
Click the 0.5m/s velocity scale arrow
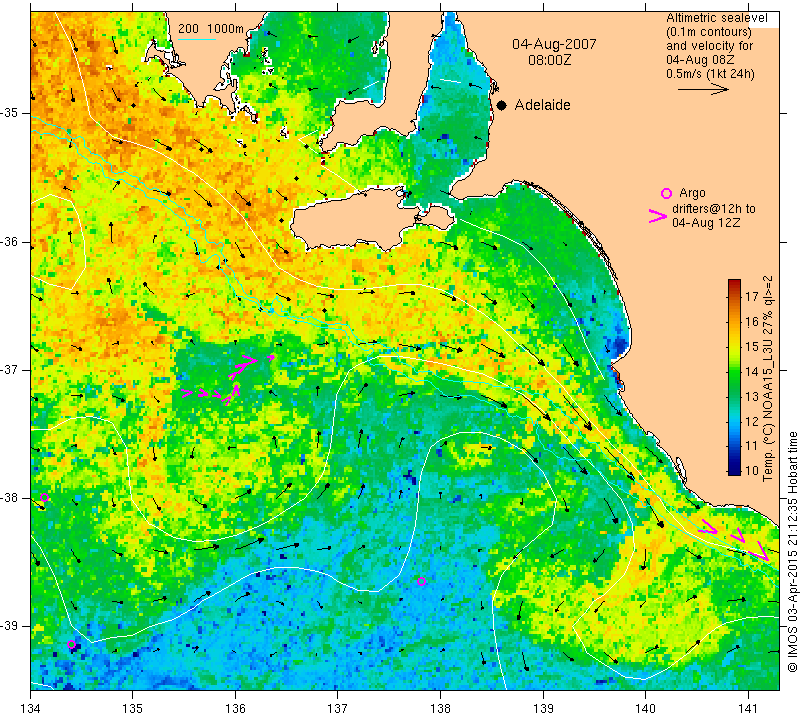[x=703, y=89]
